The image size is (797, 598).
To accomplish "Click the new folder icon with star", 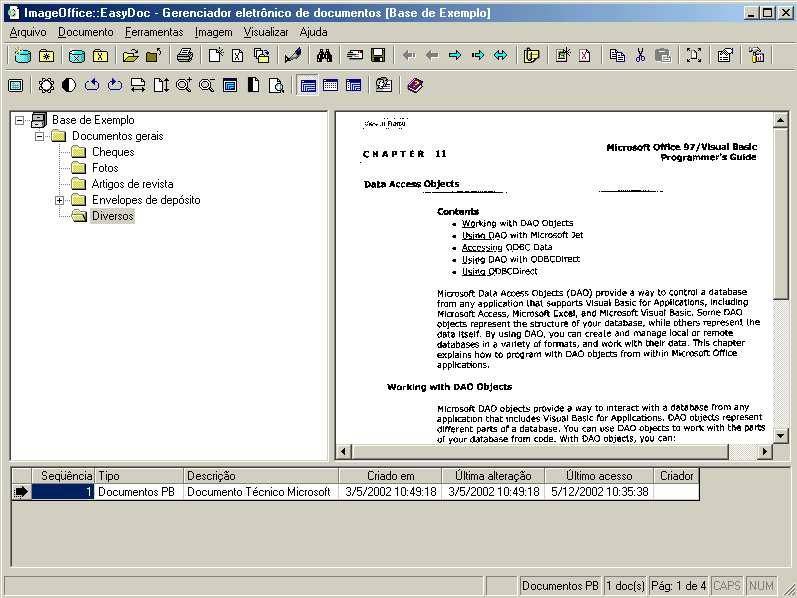I will pos(46,55).
